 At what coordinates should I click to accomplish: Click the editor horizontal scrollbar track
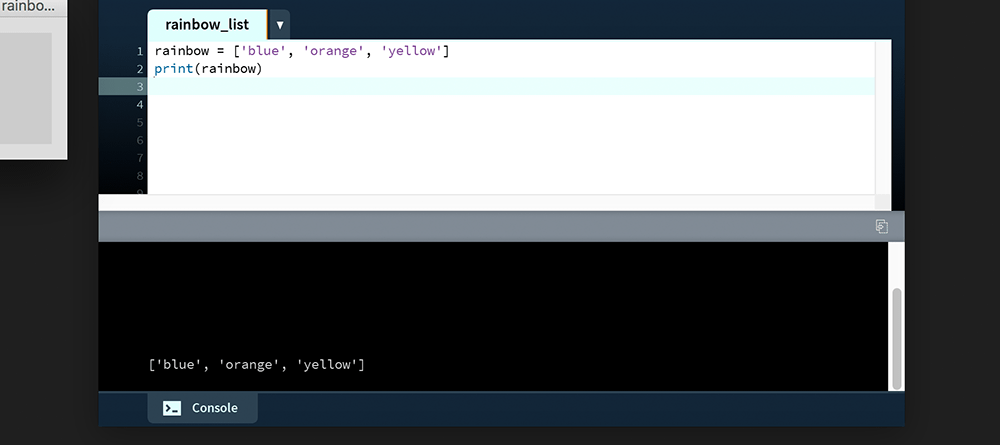[x=487, y=202]
